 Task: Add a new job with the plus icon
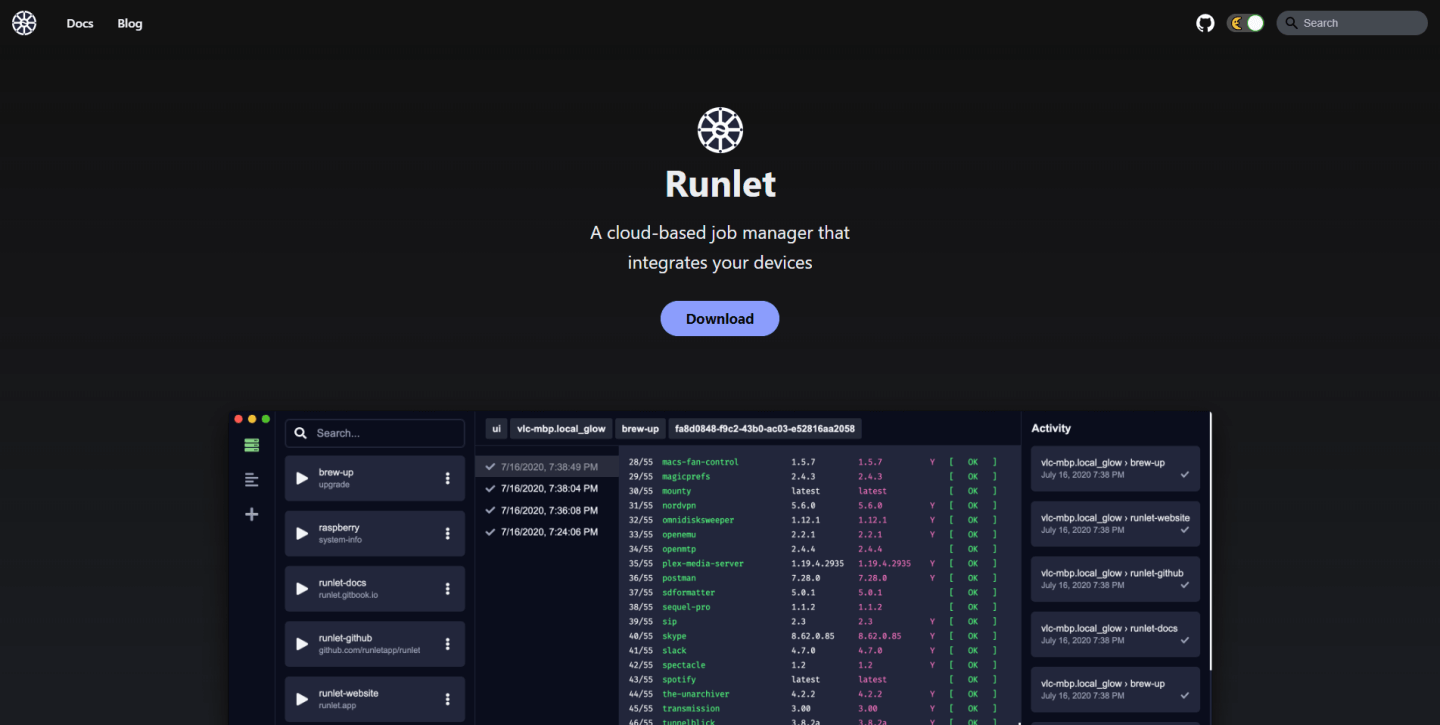(x=251, y=514)
